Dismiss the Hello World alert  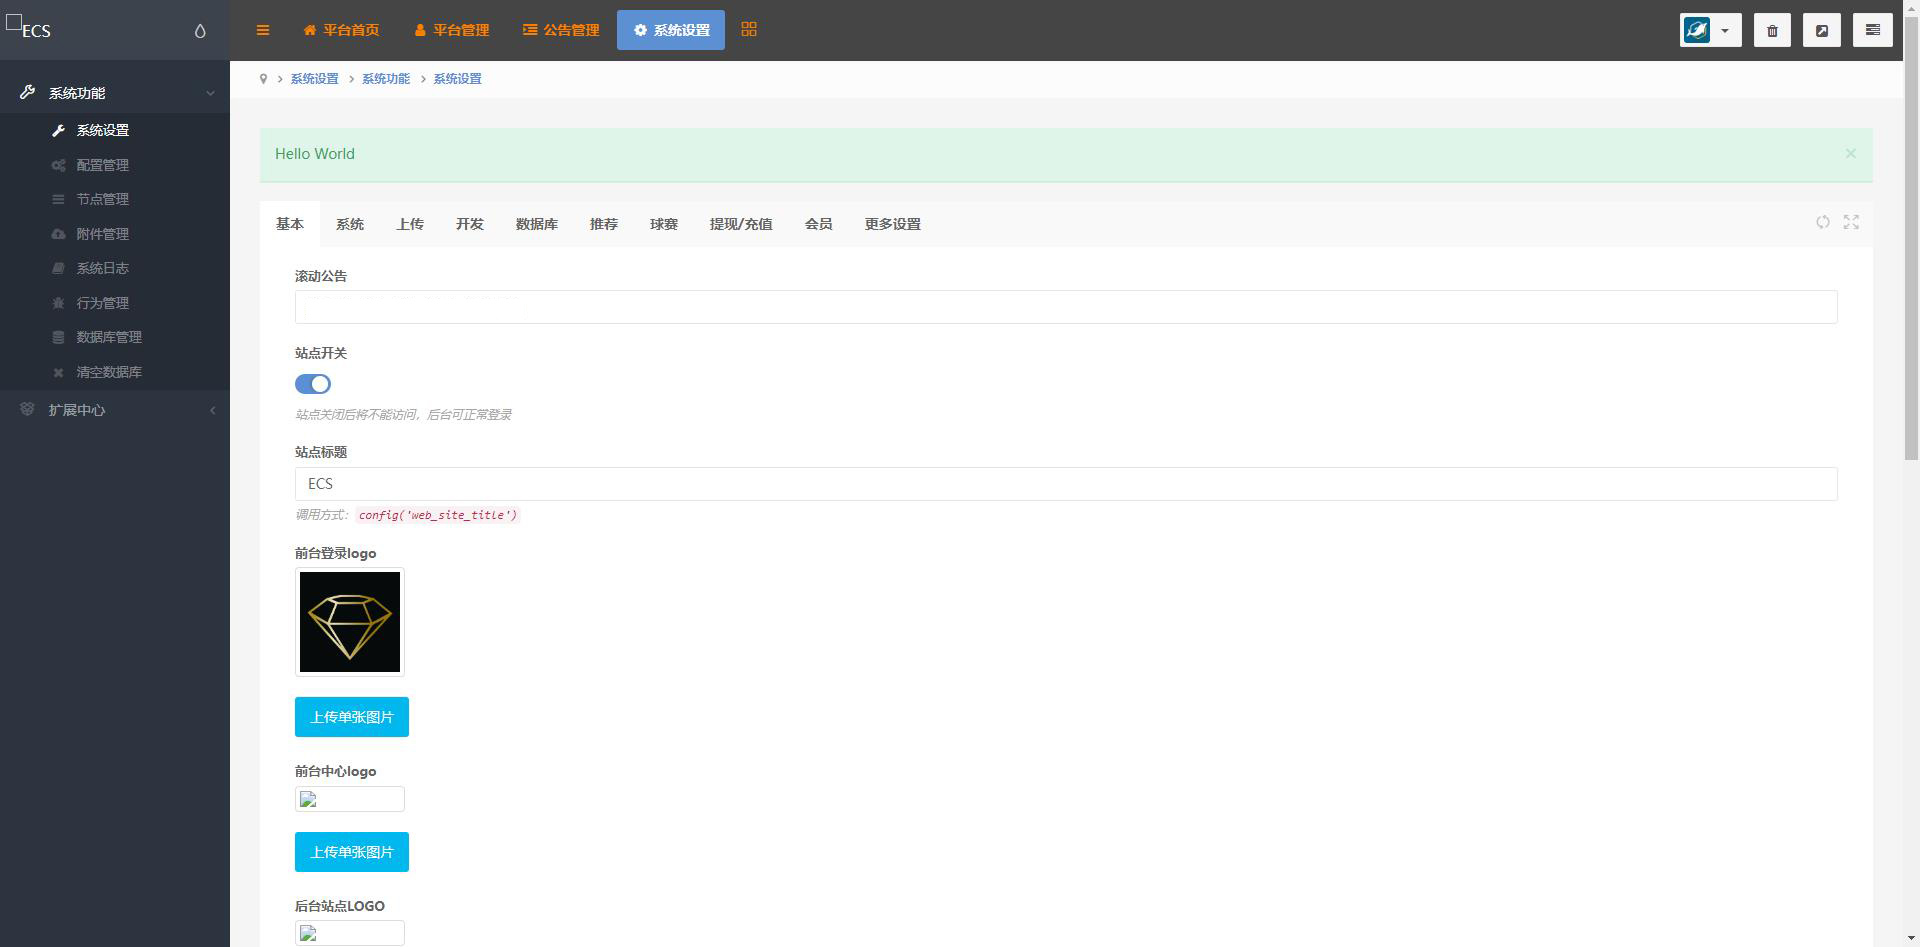click(1850, 153)
